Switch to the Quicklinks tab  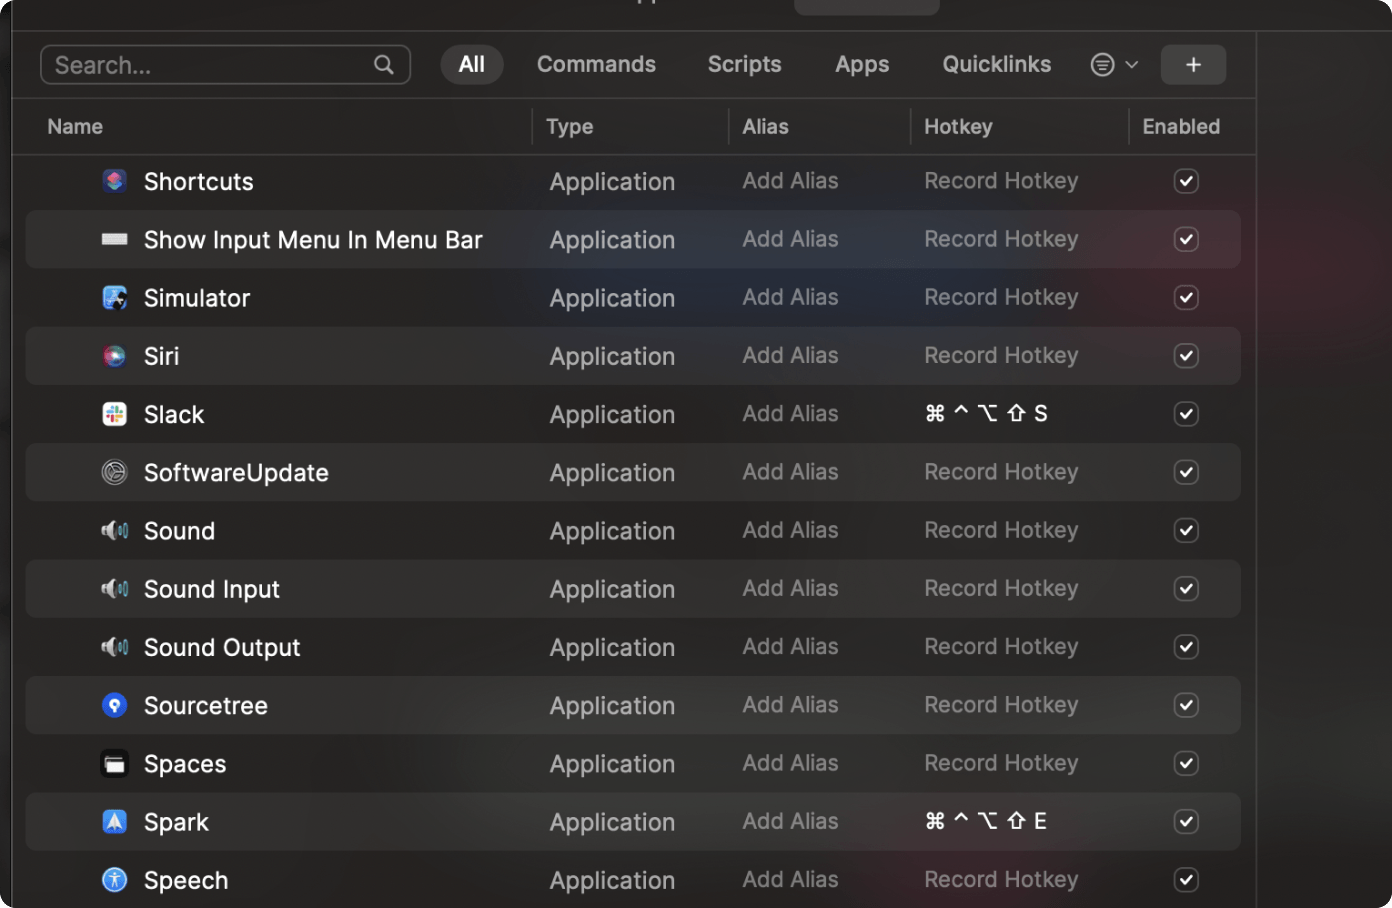(x=996, y=65)
